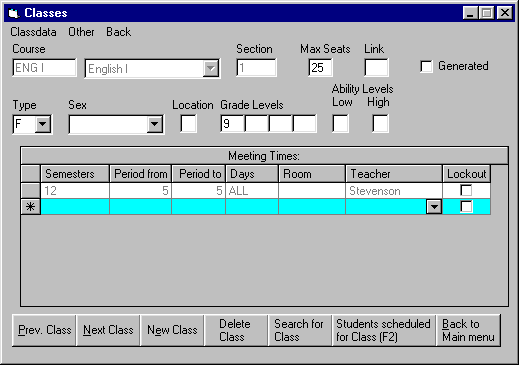The image size is (519, 365).
Task: Open the Classdata menu
Action: (x=33, y=32)
